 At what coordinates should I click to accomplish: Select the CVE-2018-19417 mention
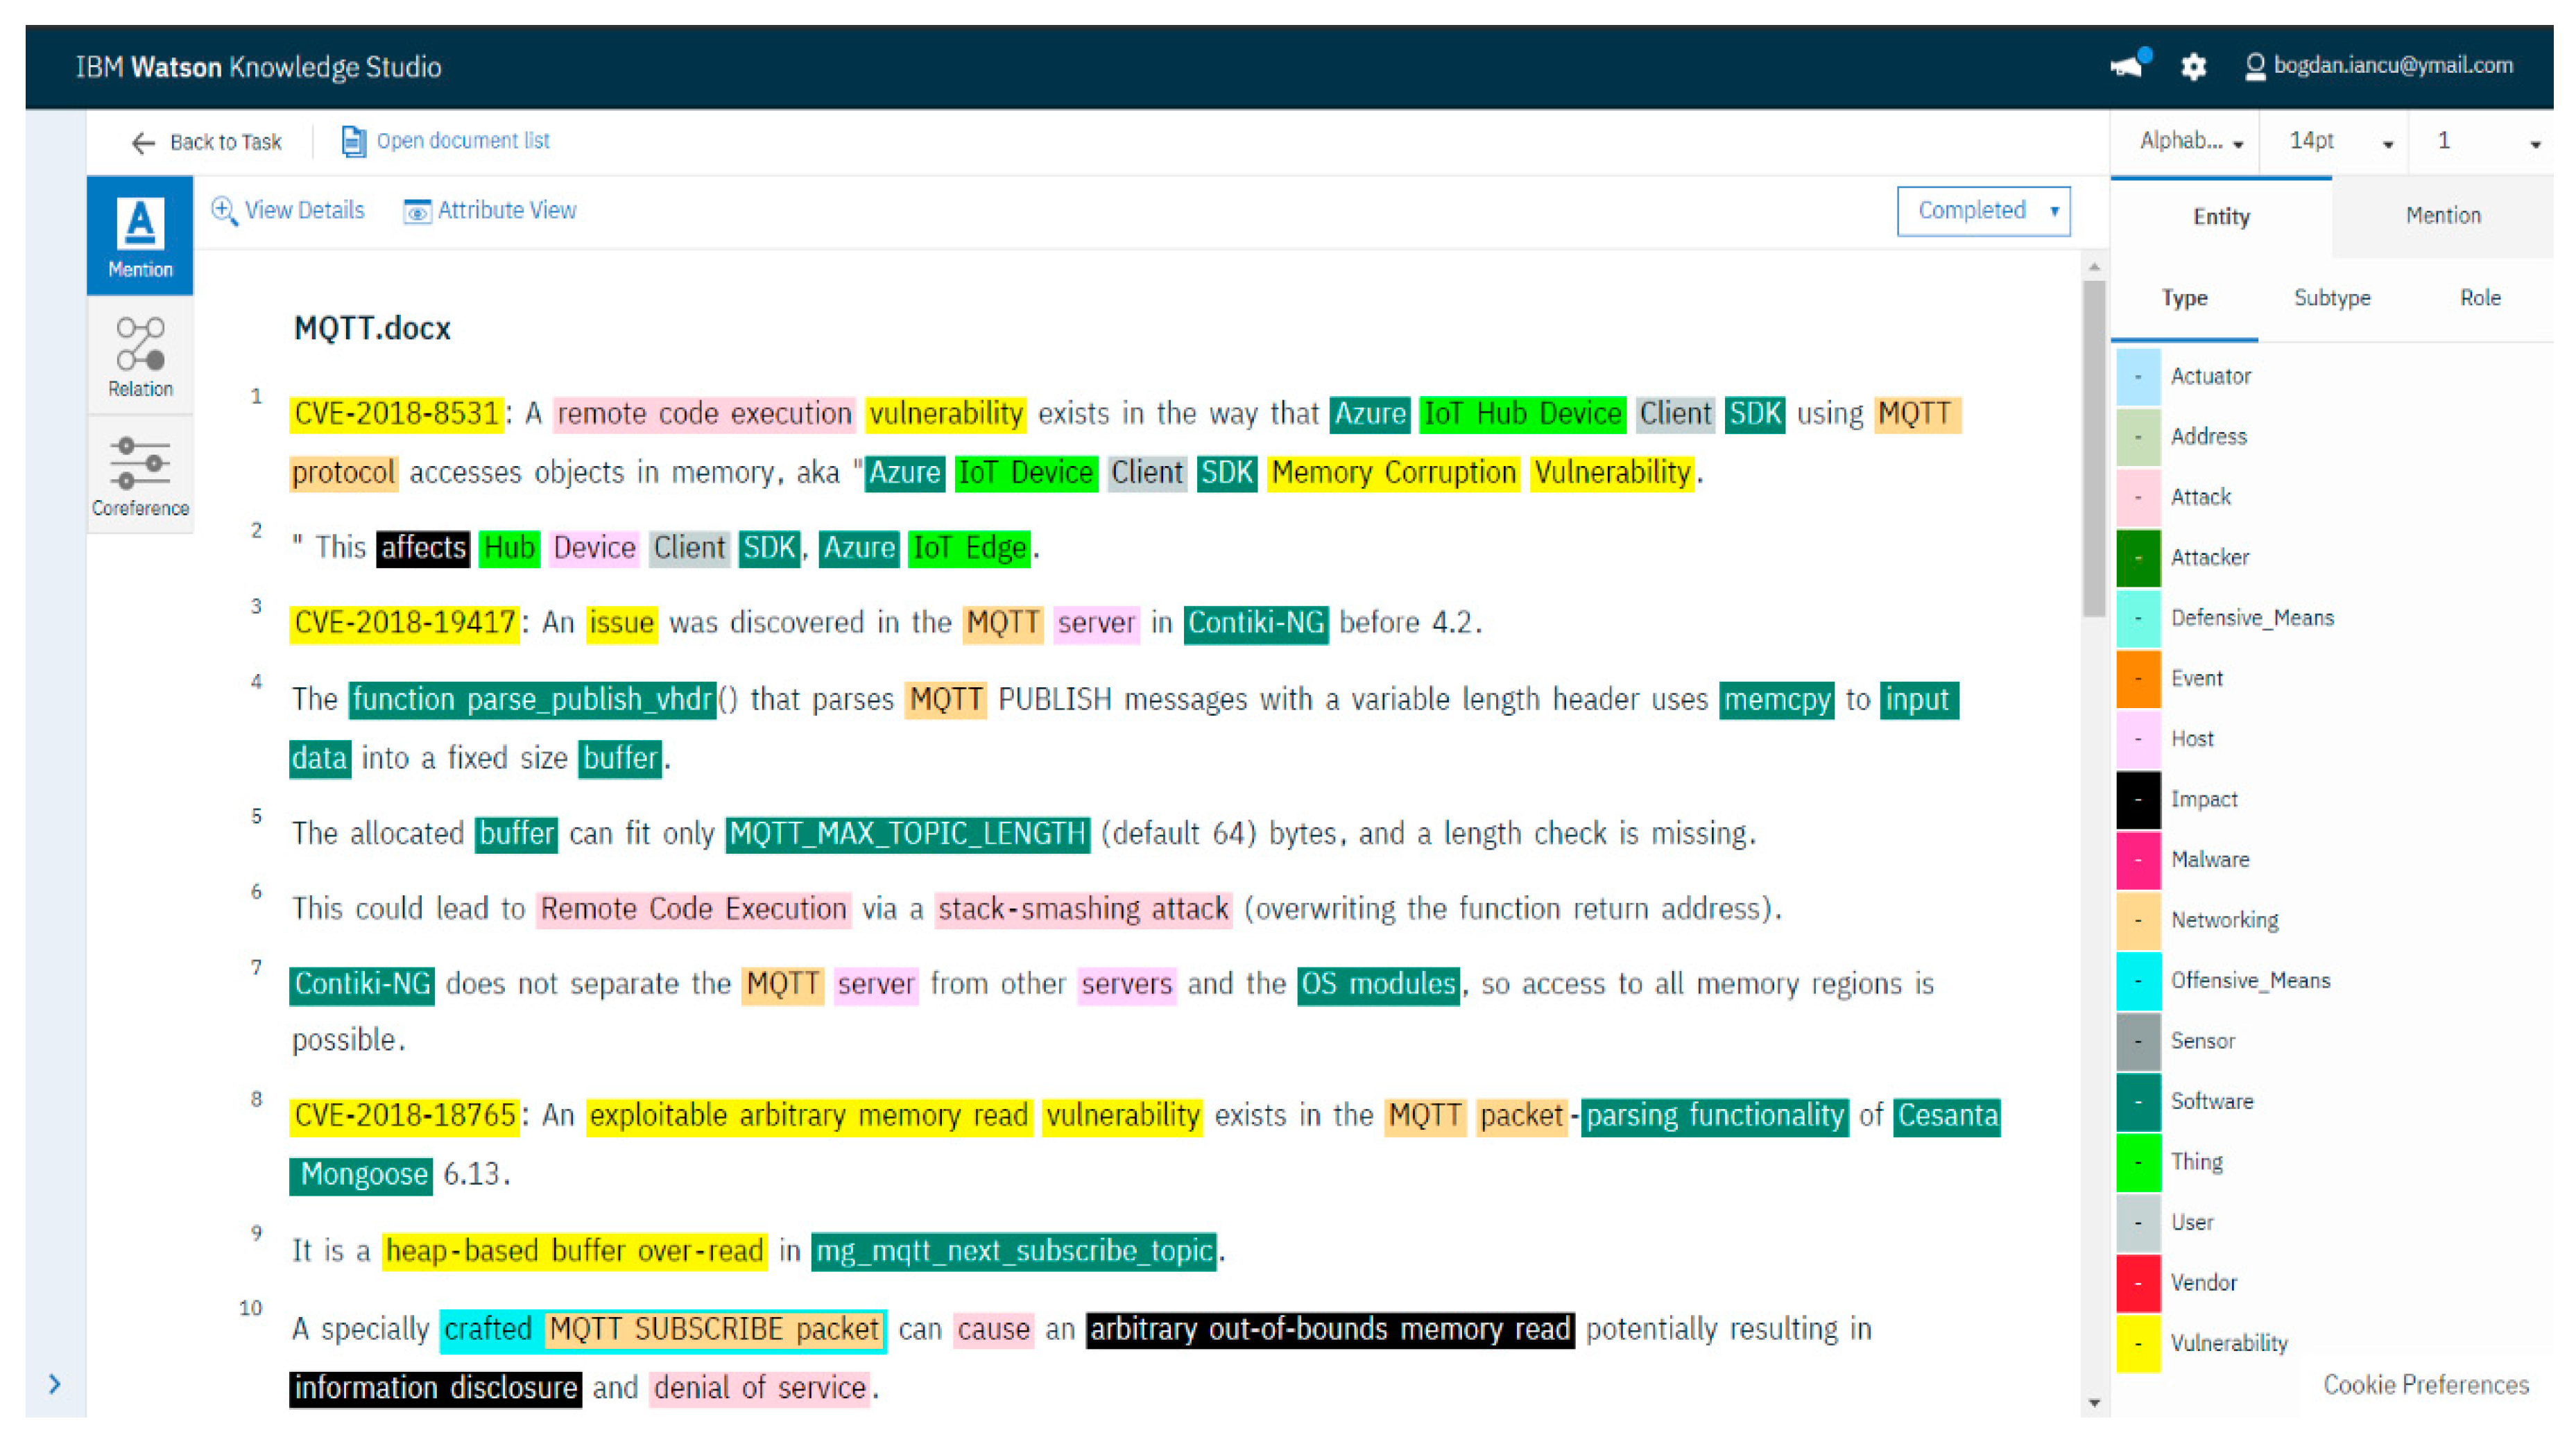coord(404,623)
